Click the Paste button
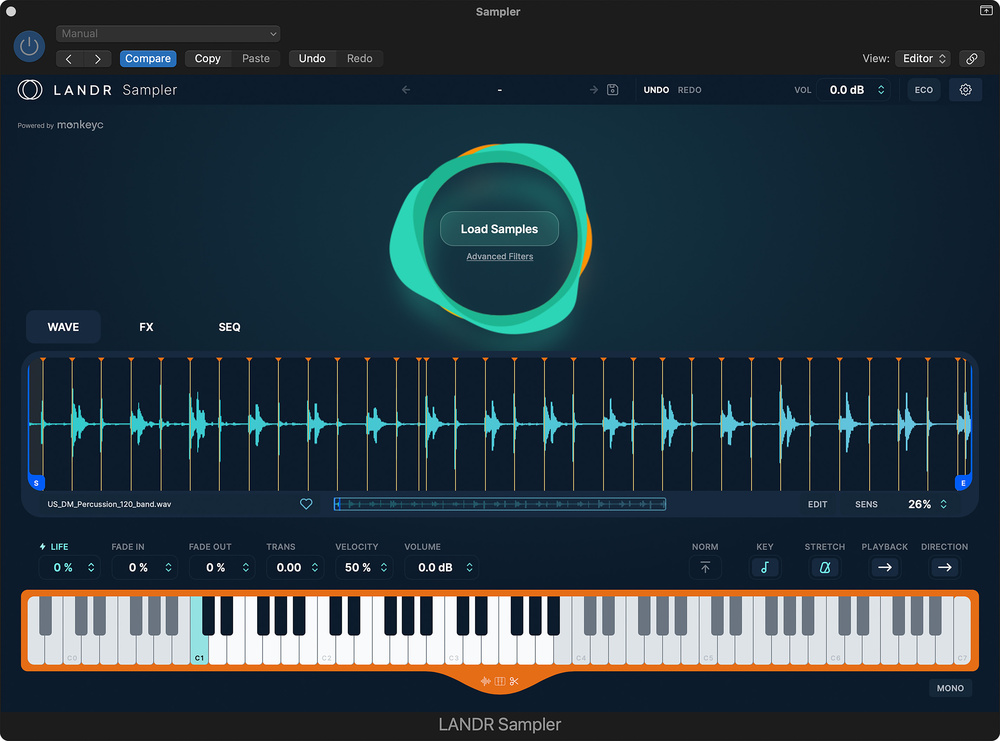 [x=256, y=59]
